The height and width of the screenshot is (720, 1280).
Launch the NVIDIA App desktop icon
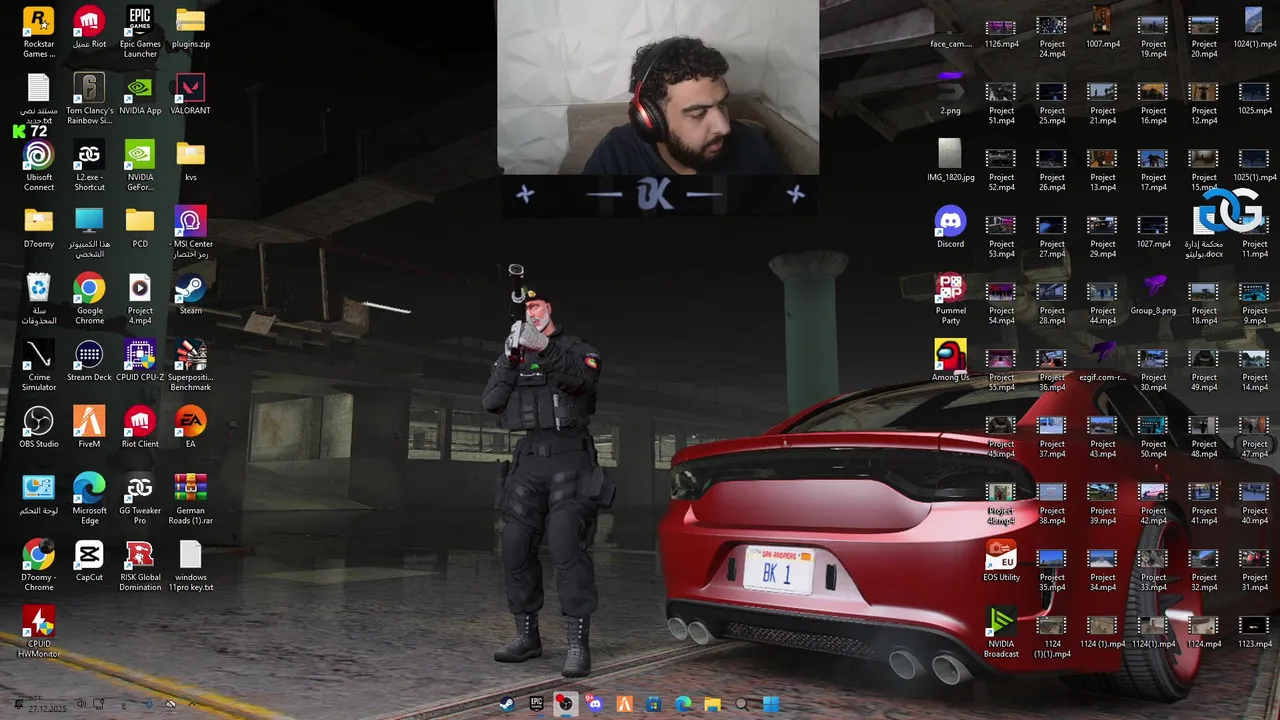tap(140, 93)
